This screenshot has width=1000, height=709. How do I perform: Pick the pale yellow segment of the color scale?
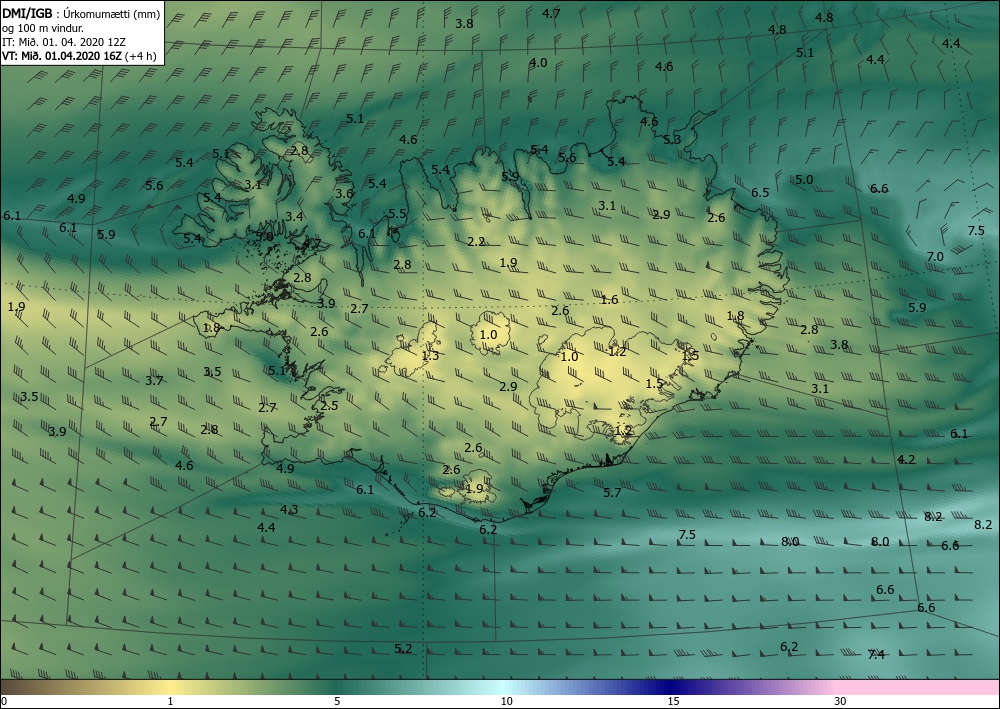click(169, 687)
